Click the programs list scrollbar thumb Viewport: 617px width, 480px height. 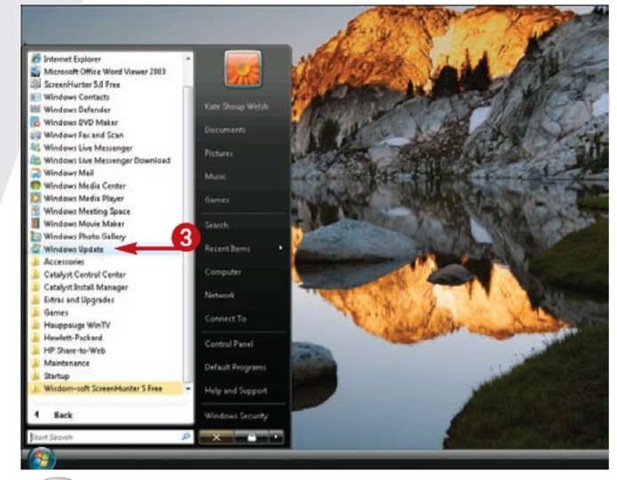coord(188,234)
